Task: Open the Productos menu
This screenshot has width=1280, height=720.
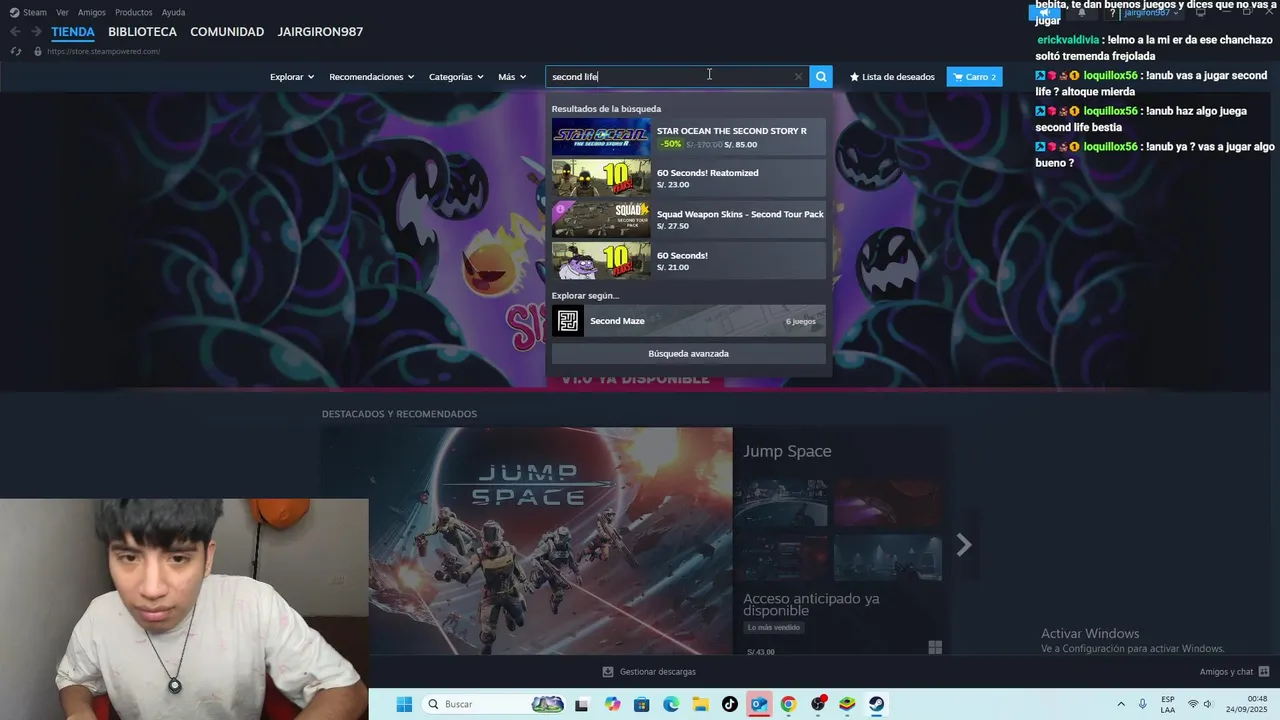Action: click(x=134, y=12)
